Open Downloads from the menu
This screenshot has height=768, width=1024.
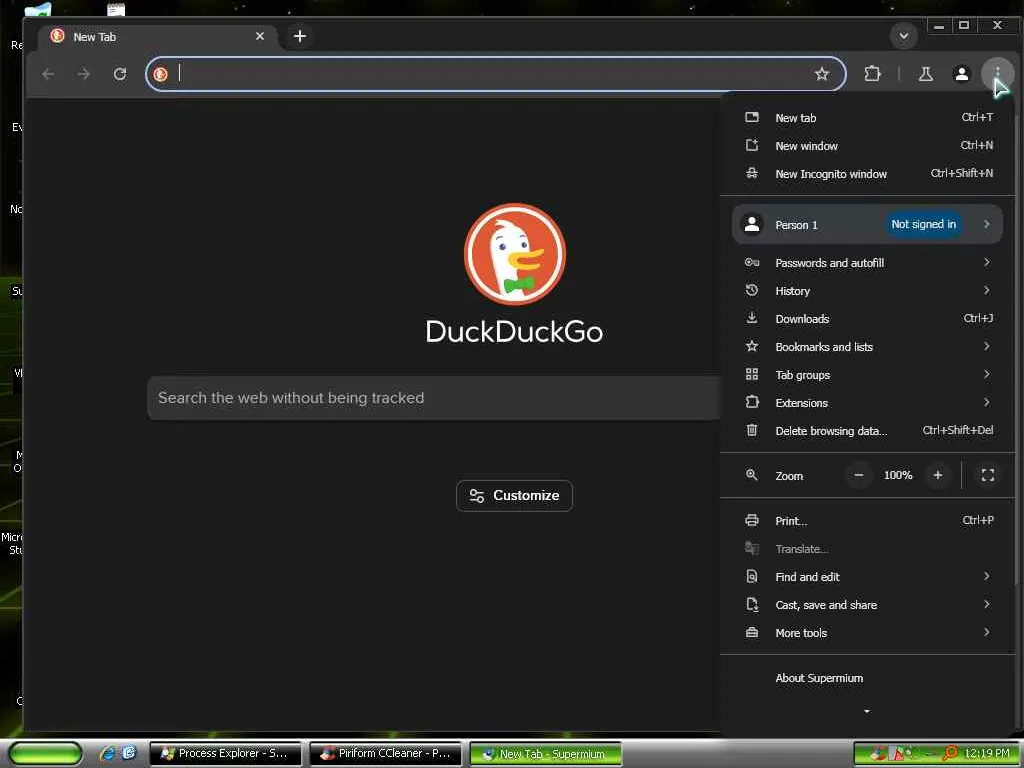pos(869,319)
